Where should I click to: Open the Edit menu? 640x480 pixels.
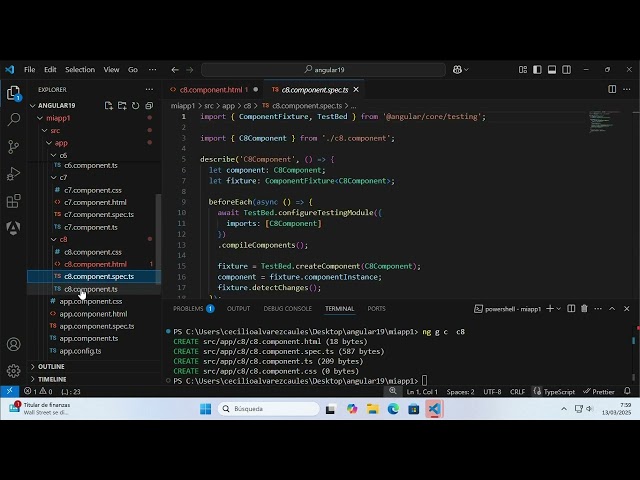(50, 70)
